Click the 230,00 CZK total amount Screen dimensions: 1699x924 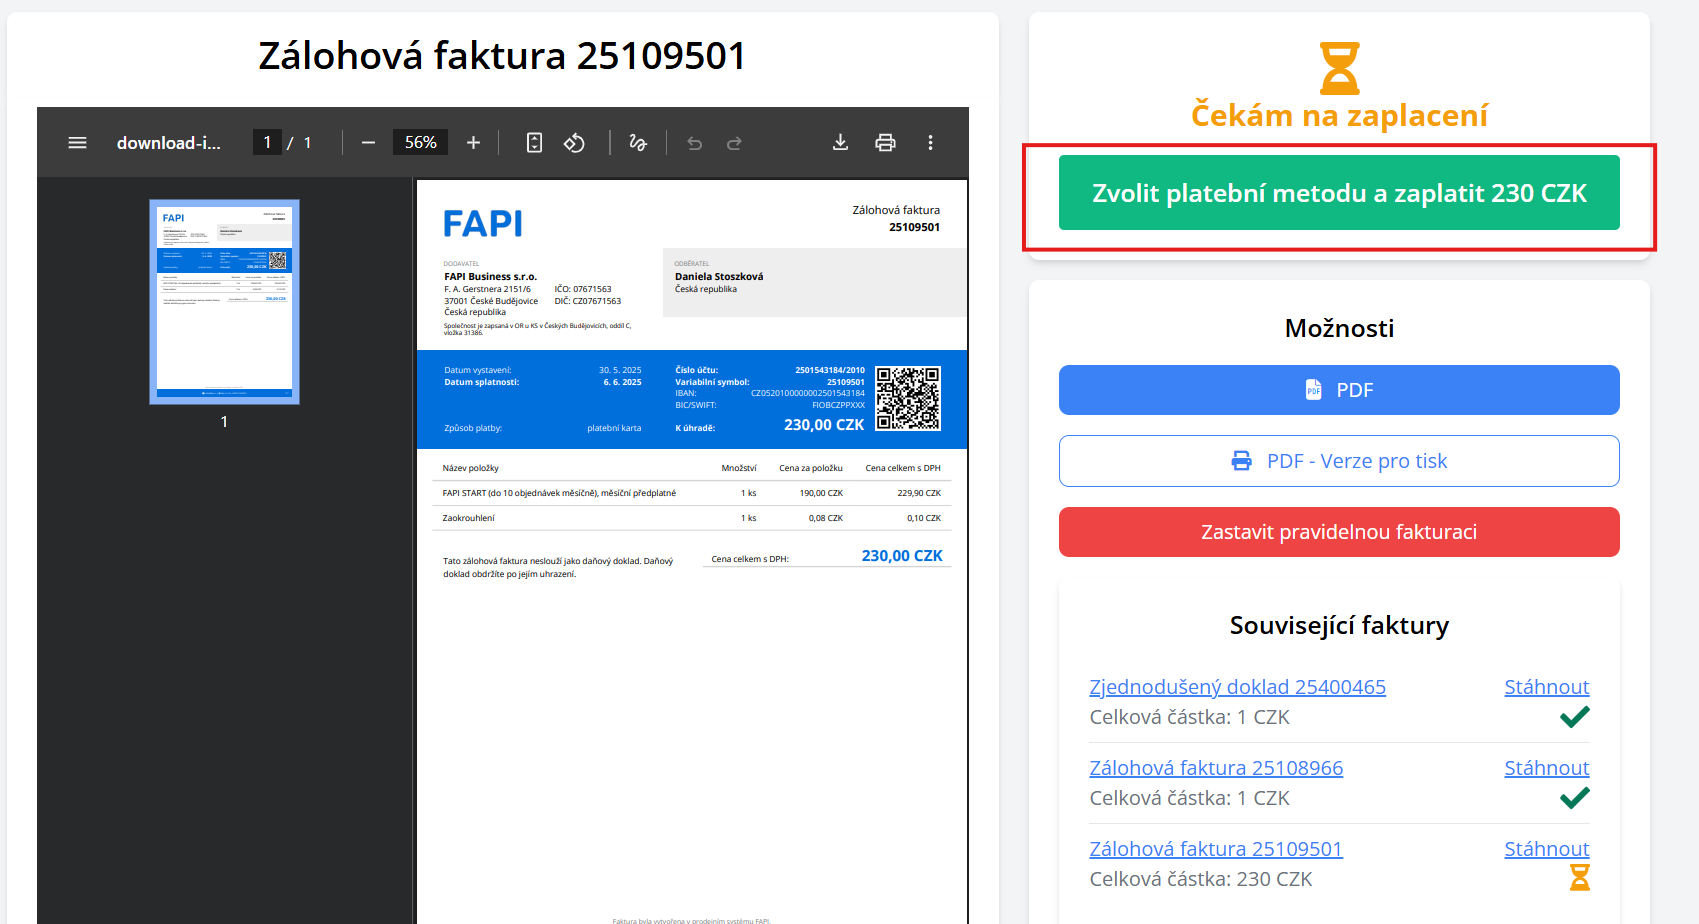pyautogui.click(x=902, y=556)
